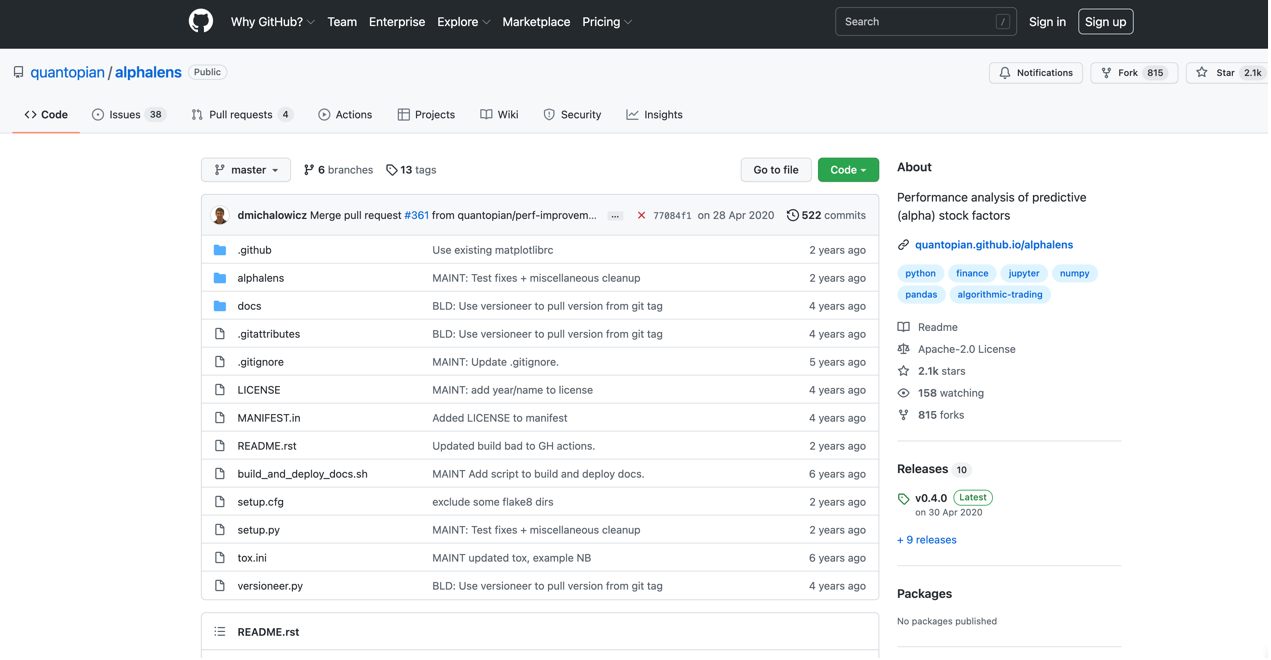Screen dimensions: 1271x660
Task: Select the slash shortcut icon in search
Action: [1002, 22]
